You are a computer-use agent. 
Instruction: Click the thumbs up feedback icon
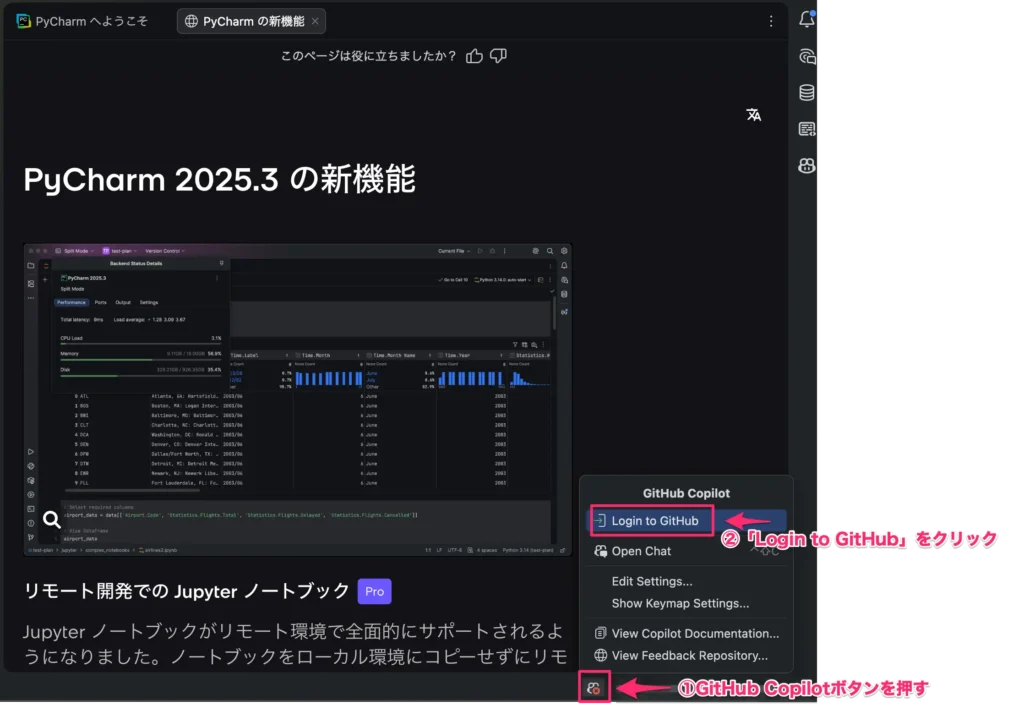[x=475, y=56]
